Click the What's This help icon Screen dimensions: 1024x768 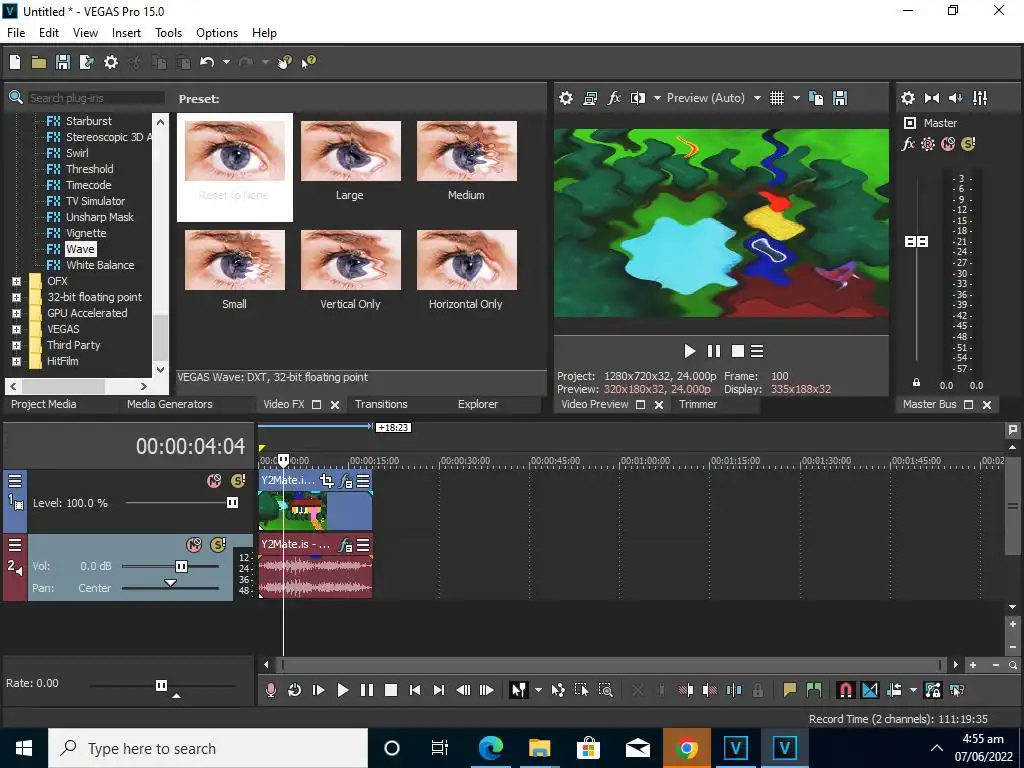(x=309, y=62)
